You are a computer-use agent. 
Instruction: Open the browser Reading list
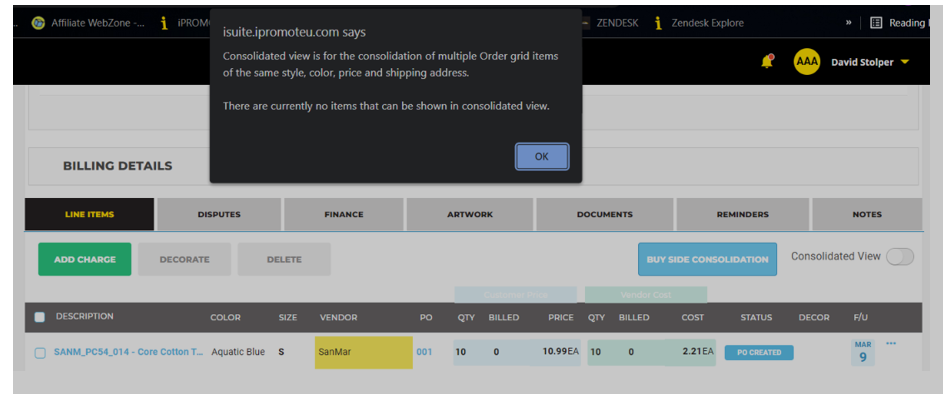coord(897,23)
